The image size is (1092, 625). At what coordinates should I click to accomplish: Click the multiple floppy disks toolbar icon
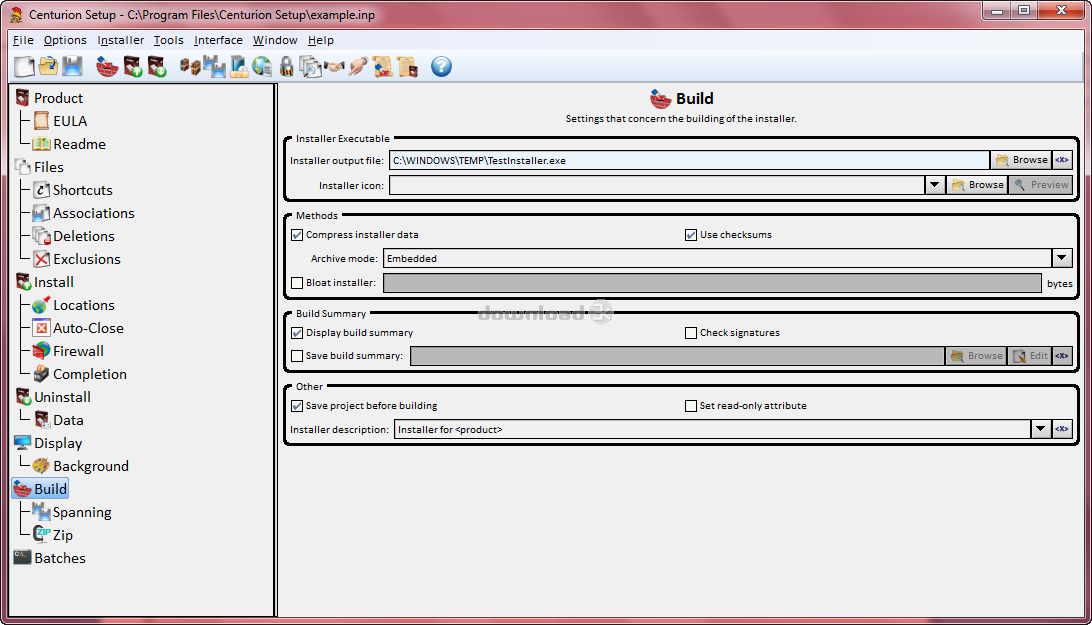point(214,67)
